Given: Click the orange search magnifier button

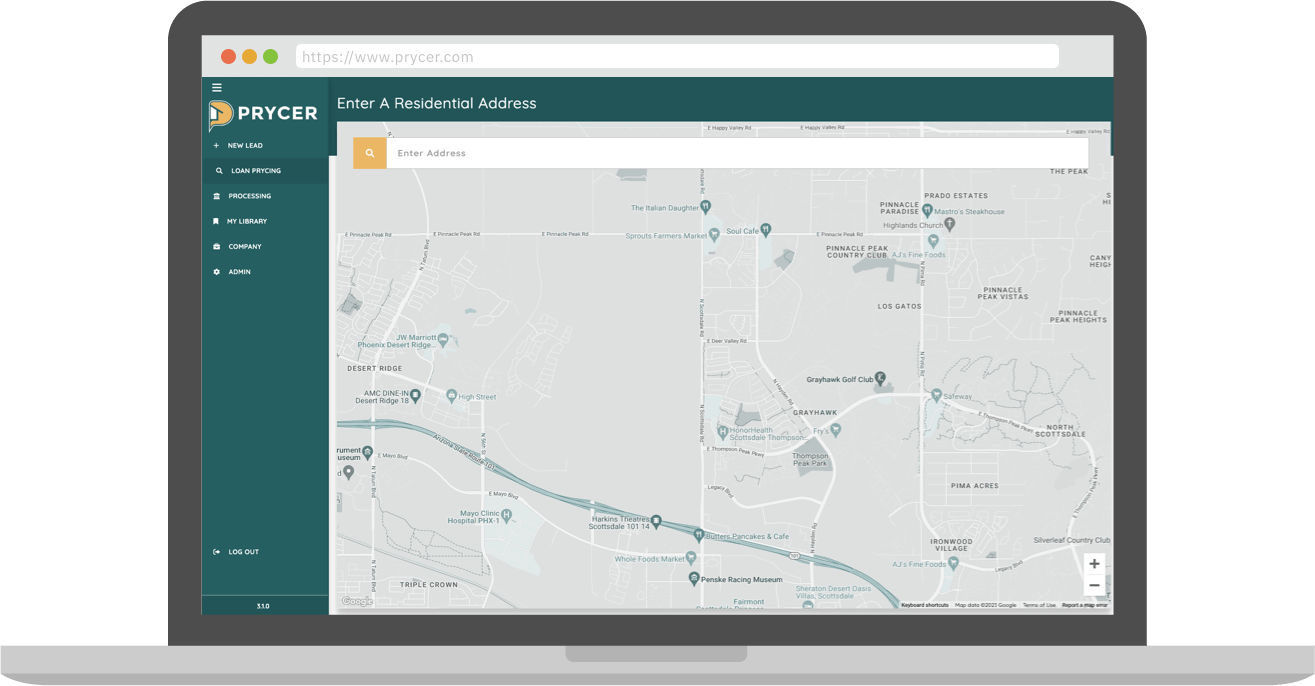Looking at the screenshot, I should point(370,153).
